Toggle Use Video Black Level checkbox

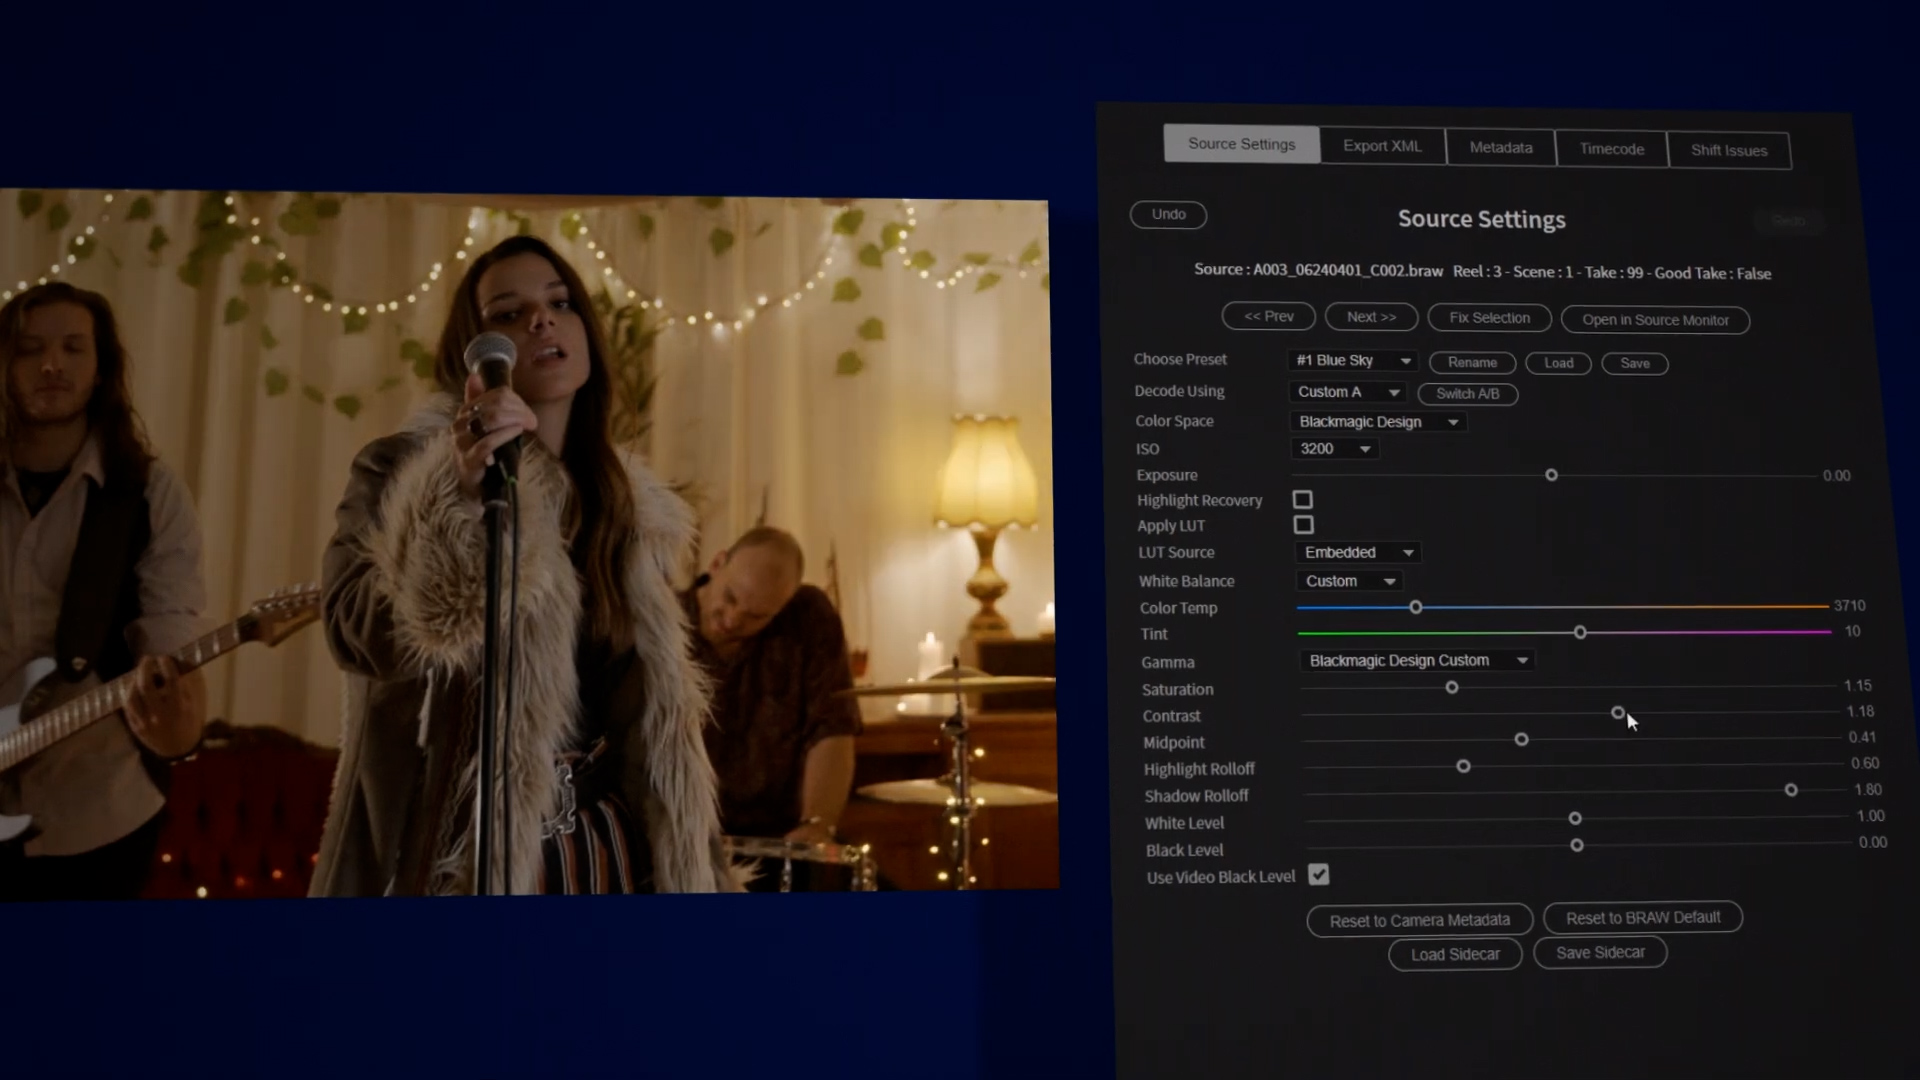coord(1317,874)
